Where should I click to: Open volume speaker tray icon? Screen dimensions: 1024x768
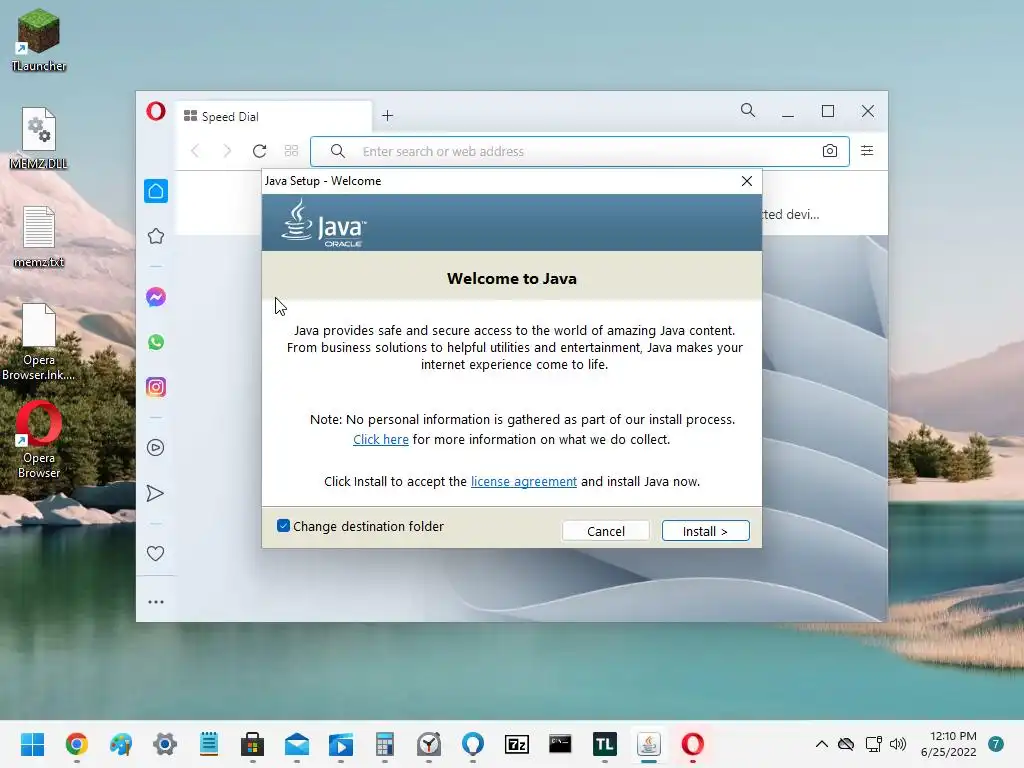click(898, 744)
